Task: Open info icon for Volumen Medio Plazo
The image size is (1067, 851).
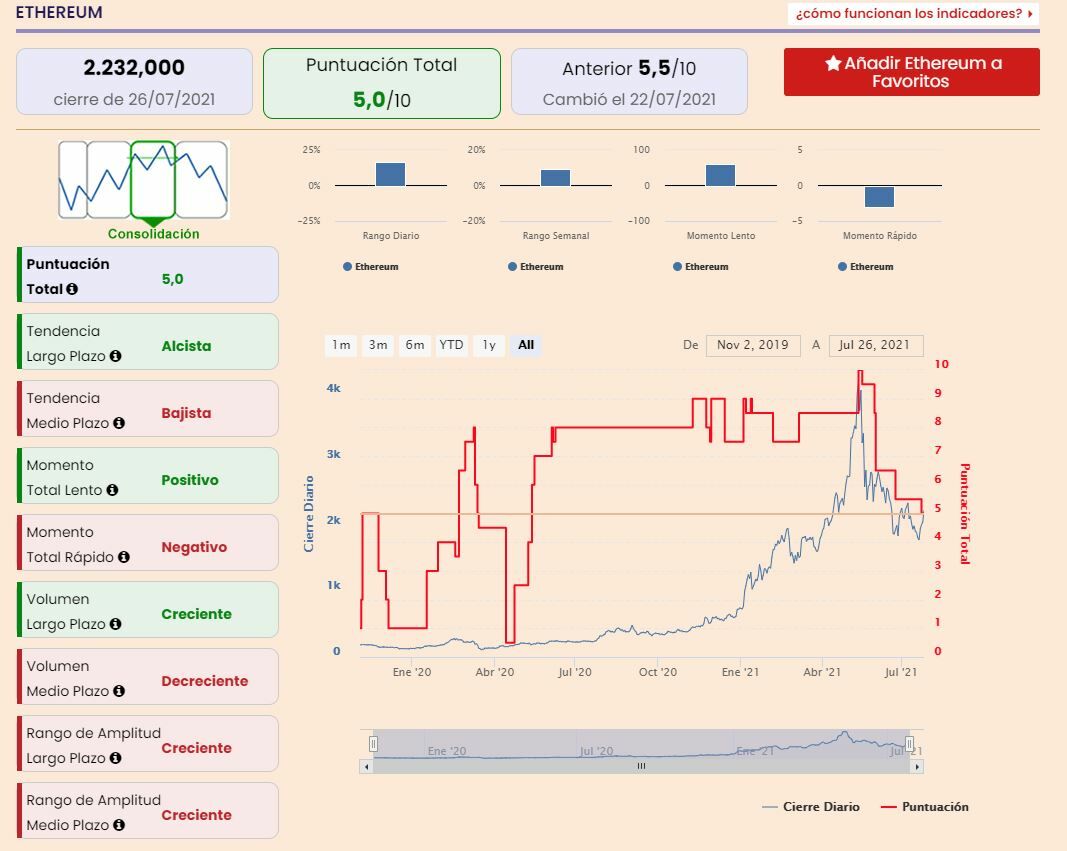Action: 119,691
